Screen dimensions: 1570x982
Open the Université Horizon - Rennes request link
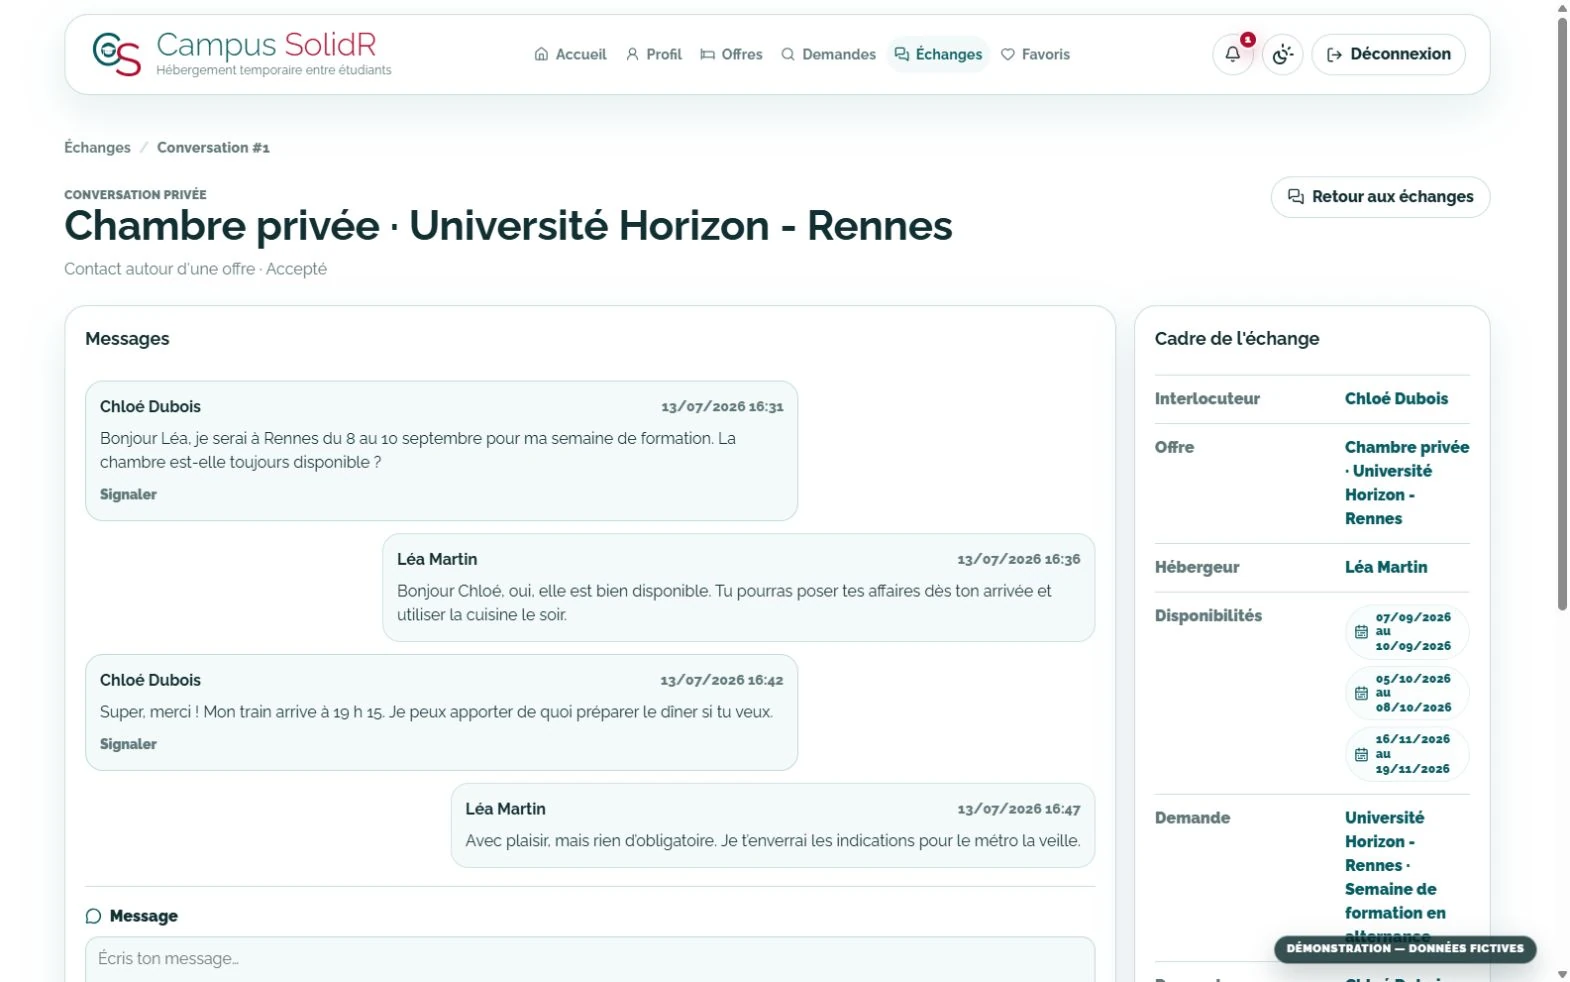(1395, 877)
